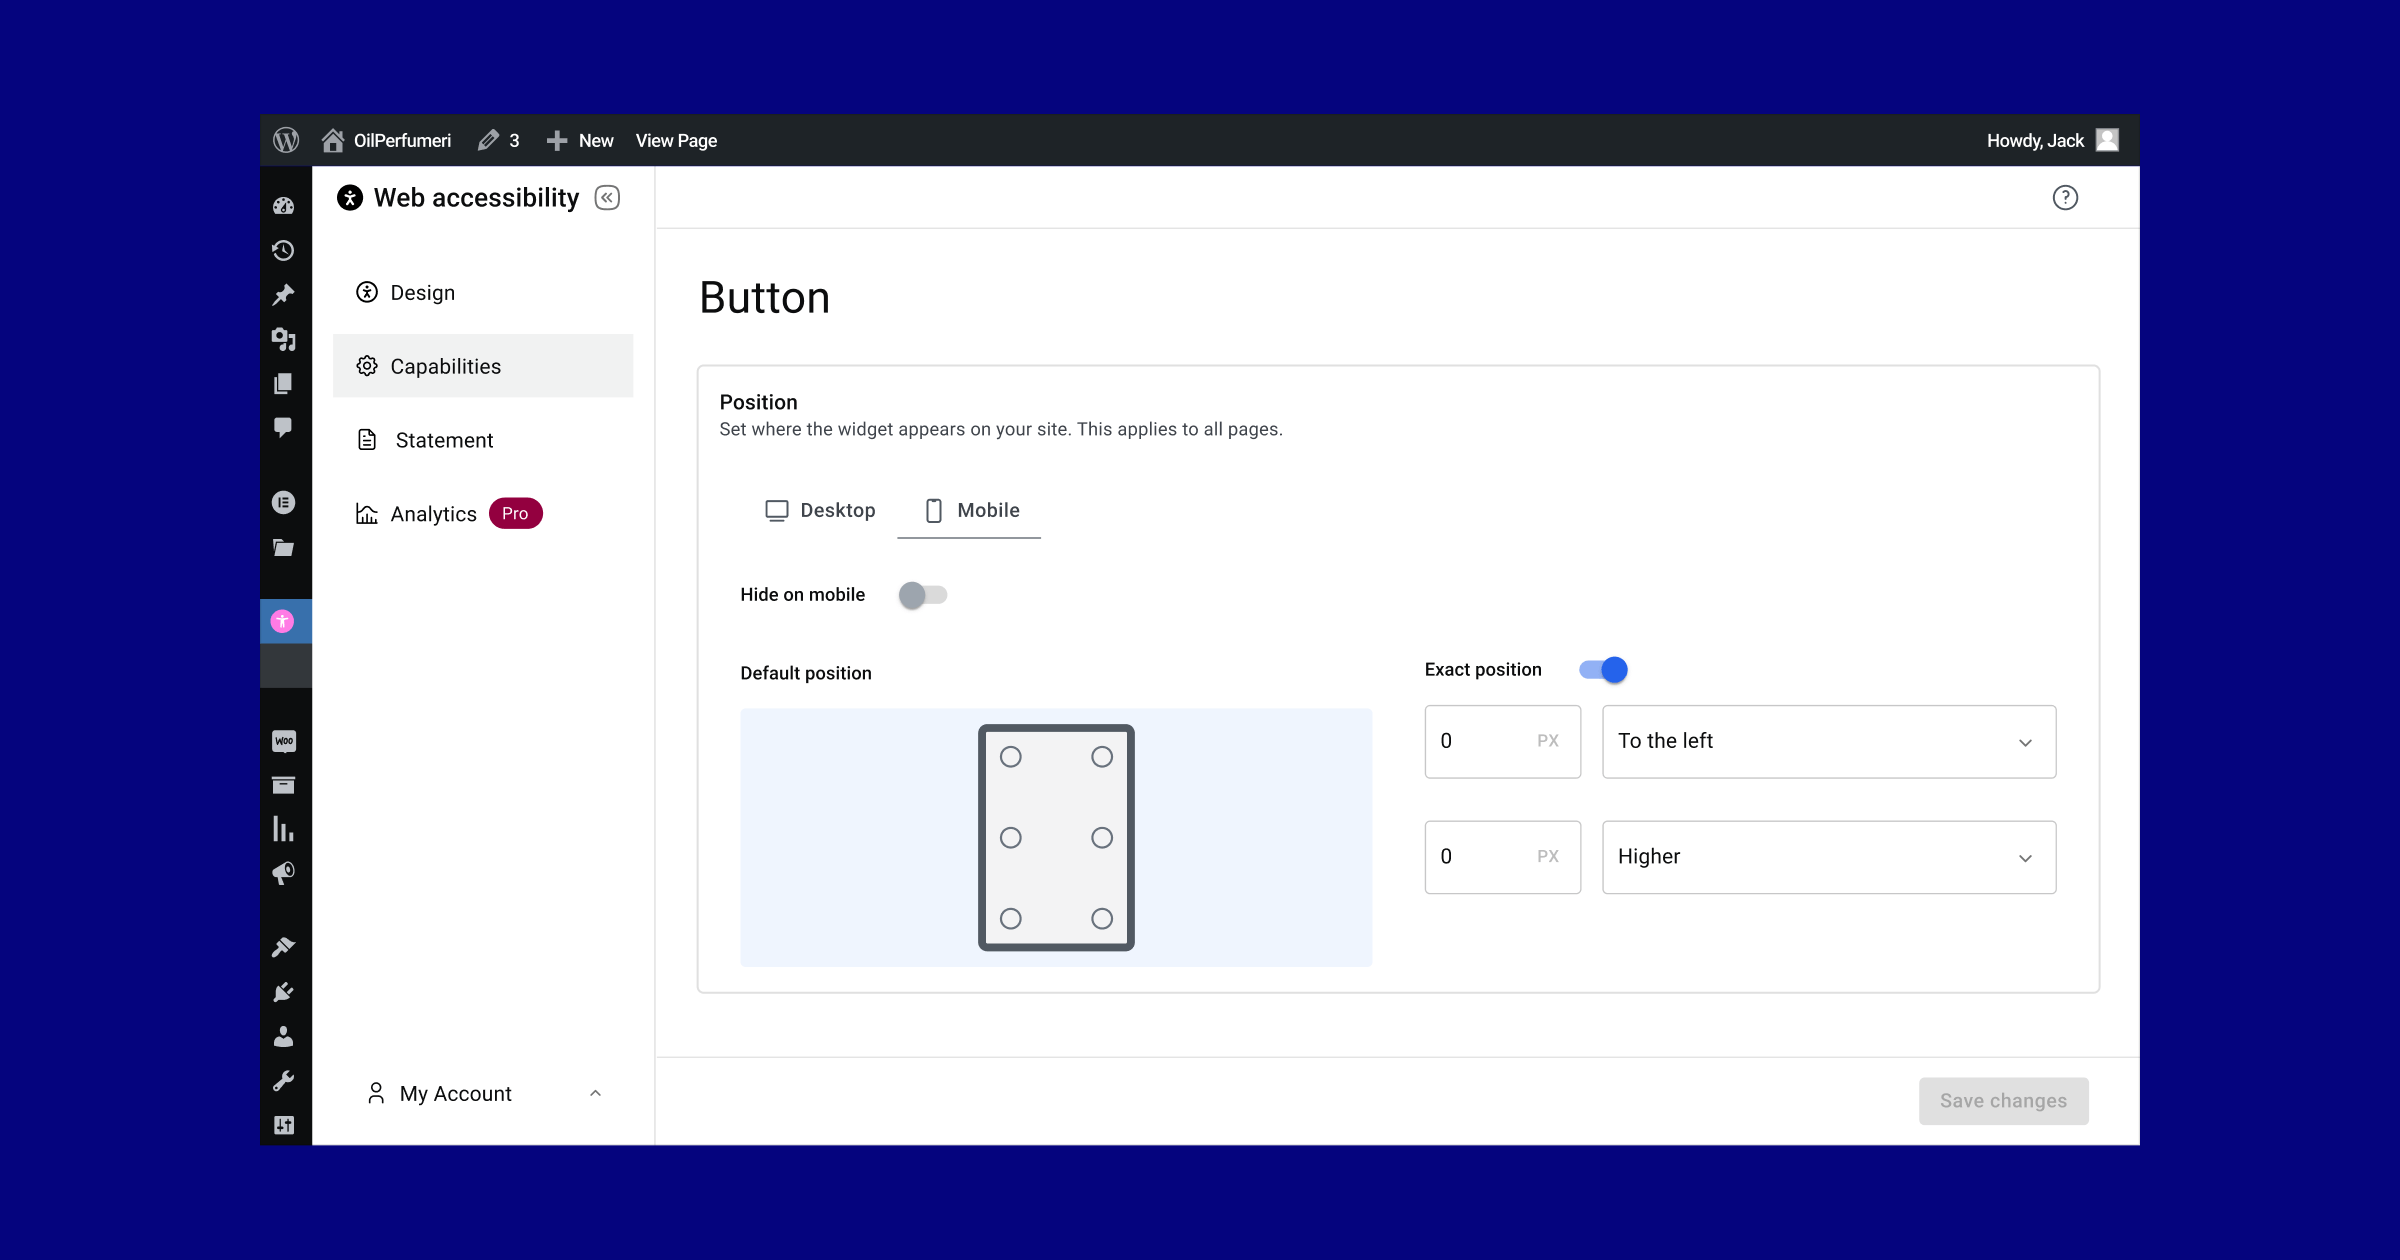Open the Dashboard gauge icon in sidebar
The width and height of the screenshot is (2400, 1260).
(284, 206)
